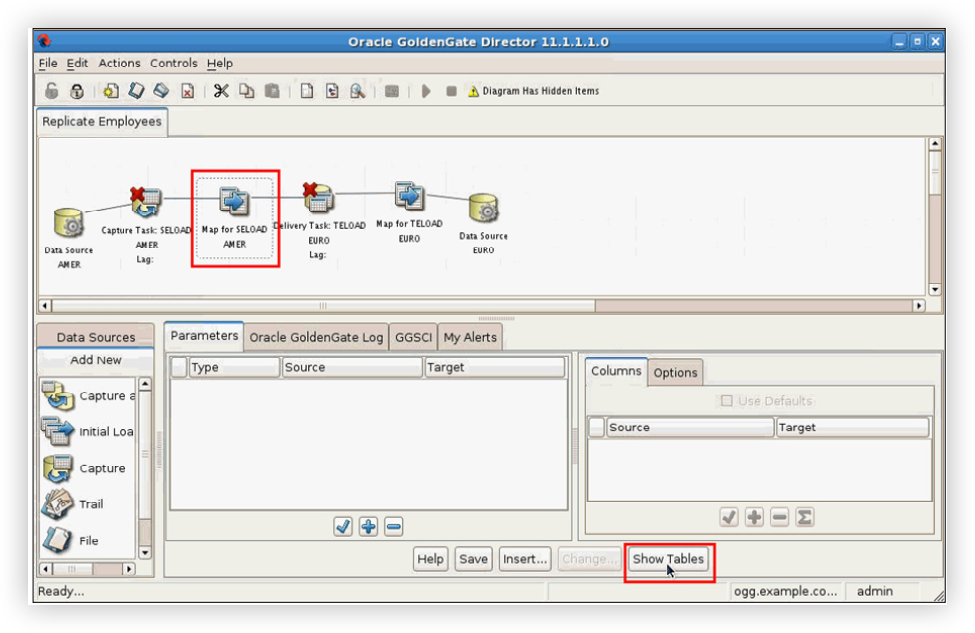Switch to the Options tab
This screenshot has height=633, width=975.
click(675, 372)
